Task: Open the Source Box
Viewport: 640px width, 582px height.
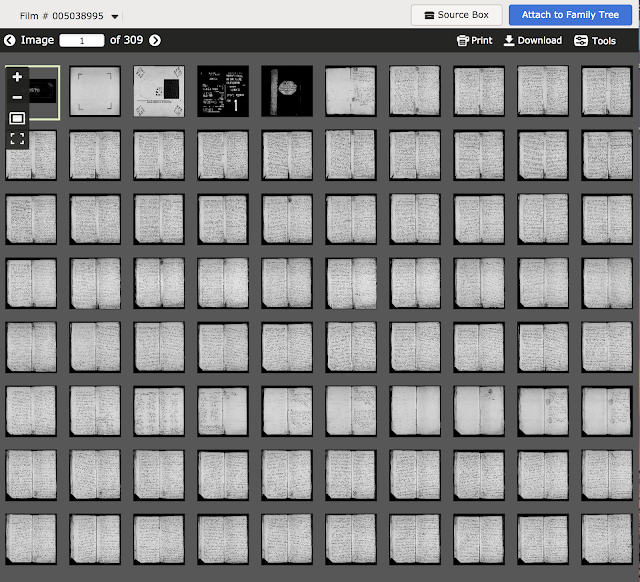Action: point(456,15)
